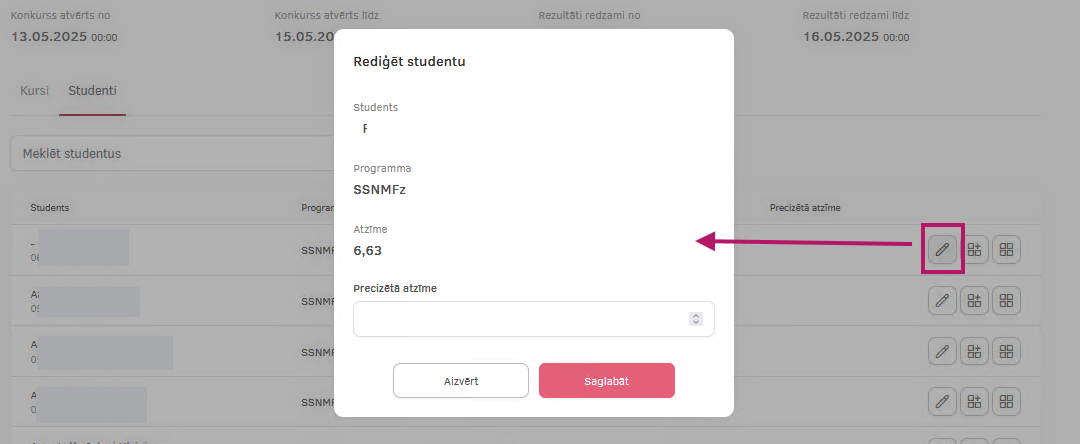Image resolution: width=1080 pixels, height=444 pixels.
Task: Open the grid icon in third student row
Action: pos(1006,351)
